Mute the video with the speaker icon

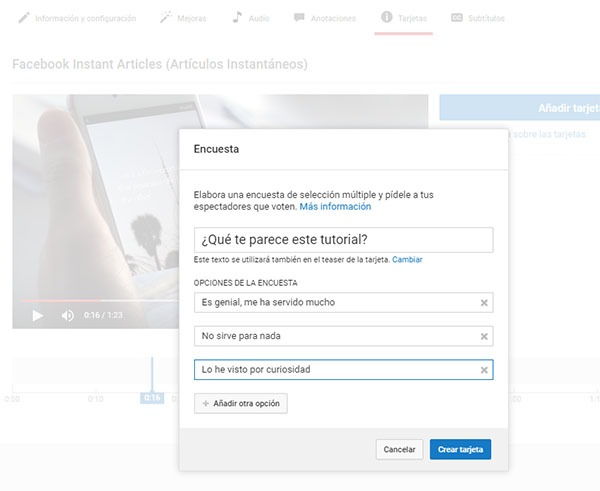pos(68,315)
